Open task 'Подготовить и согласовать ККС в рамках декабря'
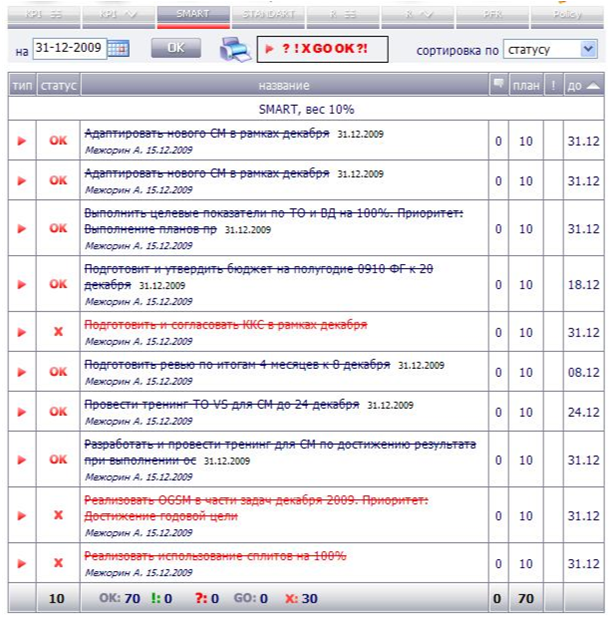The width and height of the screenshot is (611, 617). coord(225,325)
